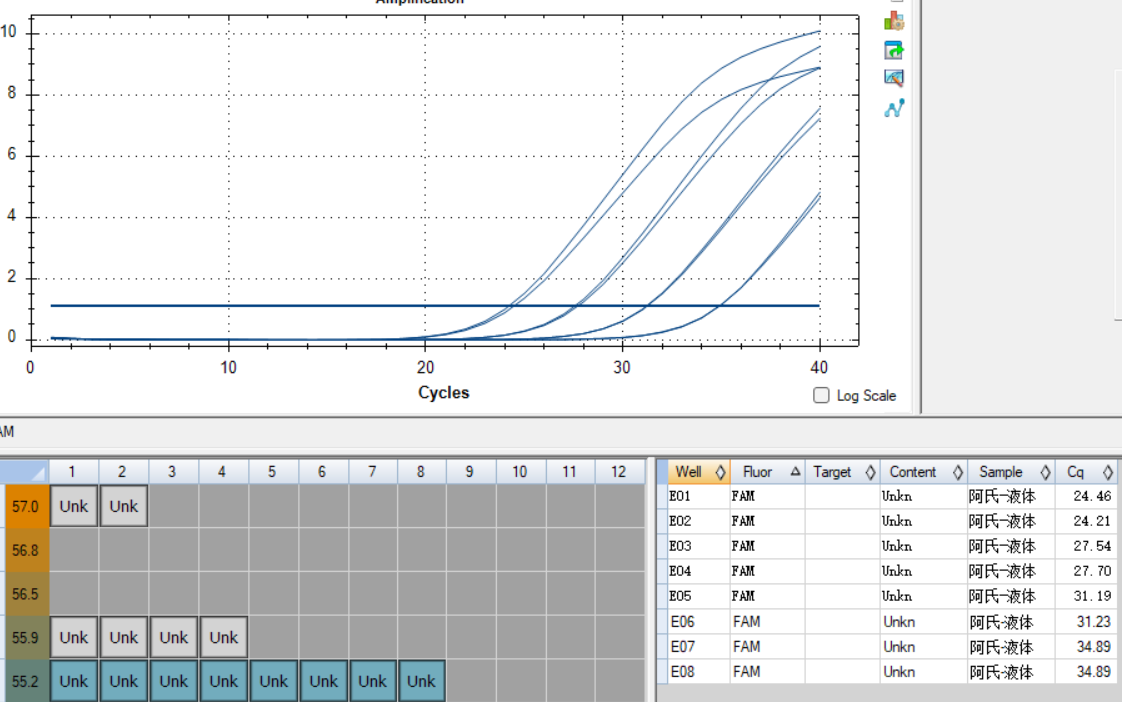Viewport: 1122px width, 702px height.
Task: Click the Cq value 27.70
Action: click(x=1092, y=571)
